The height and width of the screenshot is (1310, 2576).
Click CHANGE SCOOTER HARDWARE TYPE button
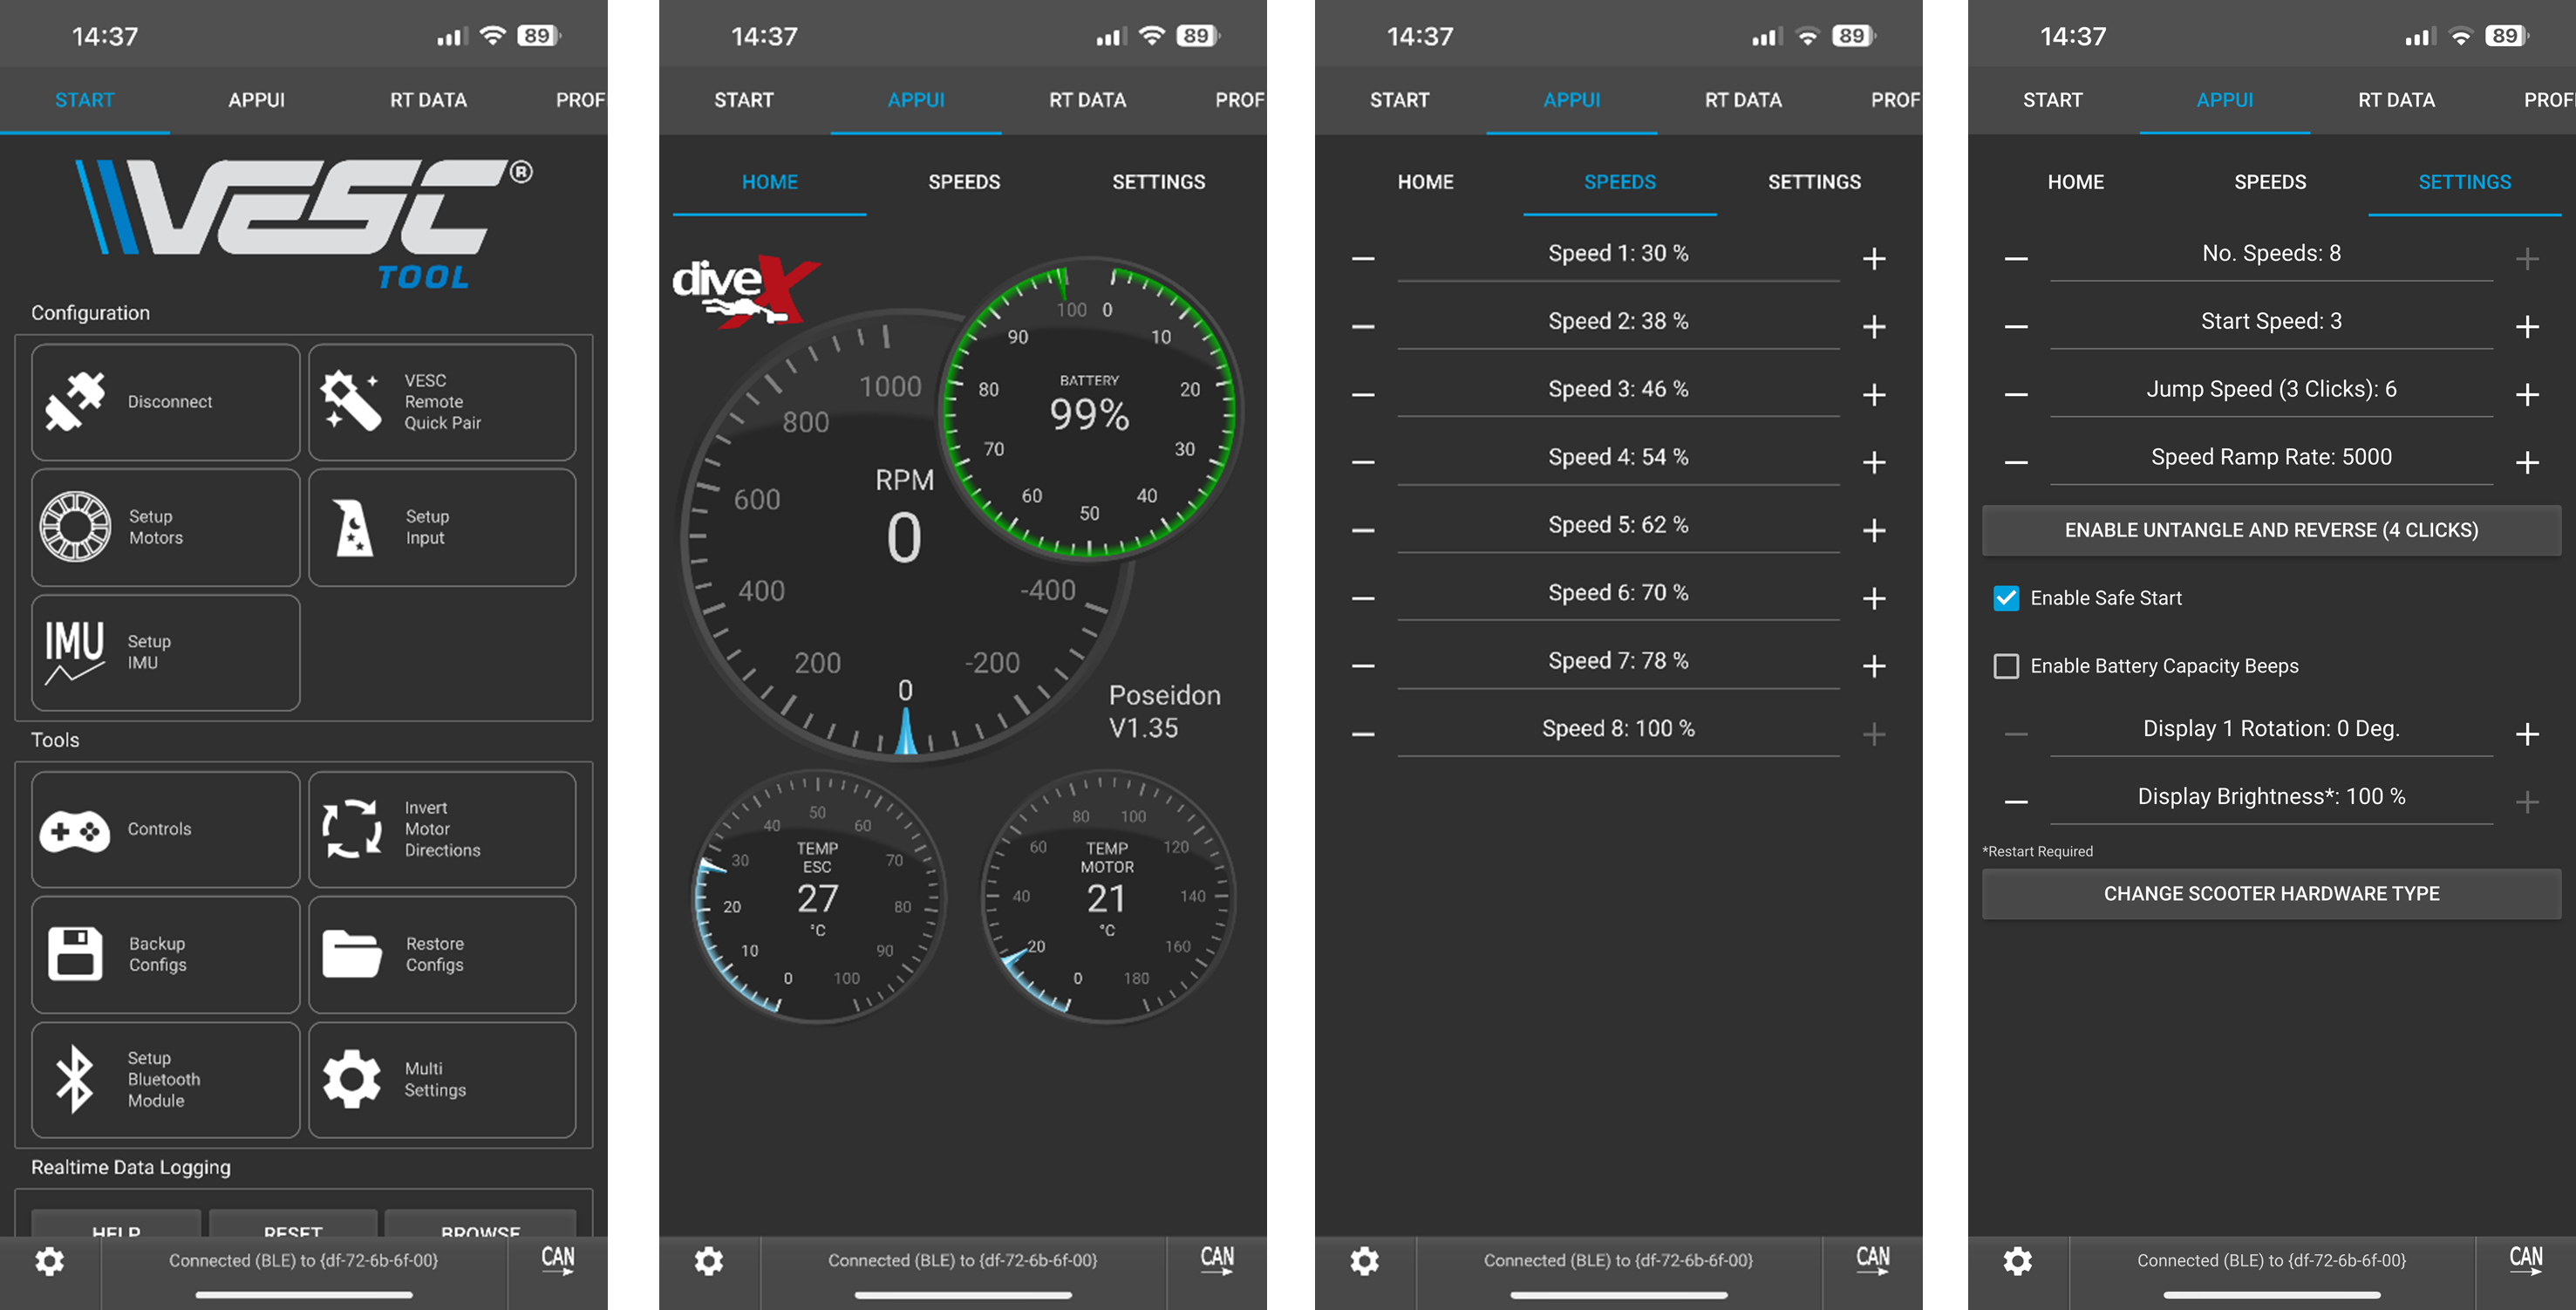(x=2272, y=892)
